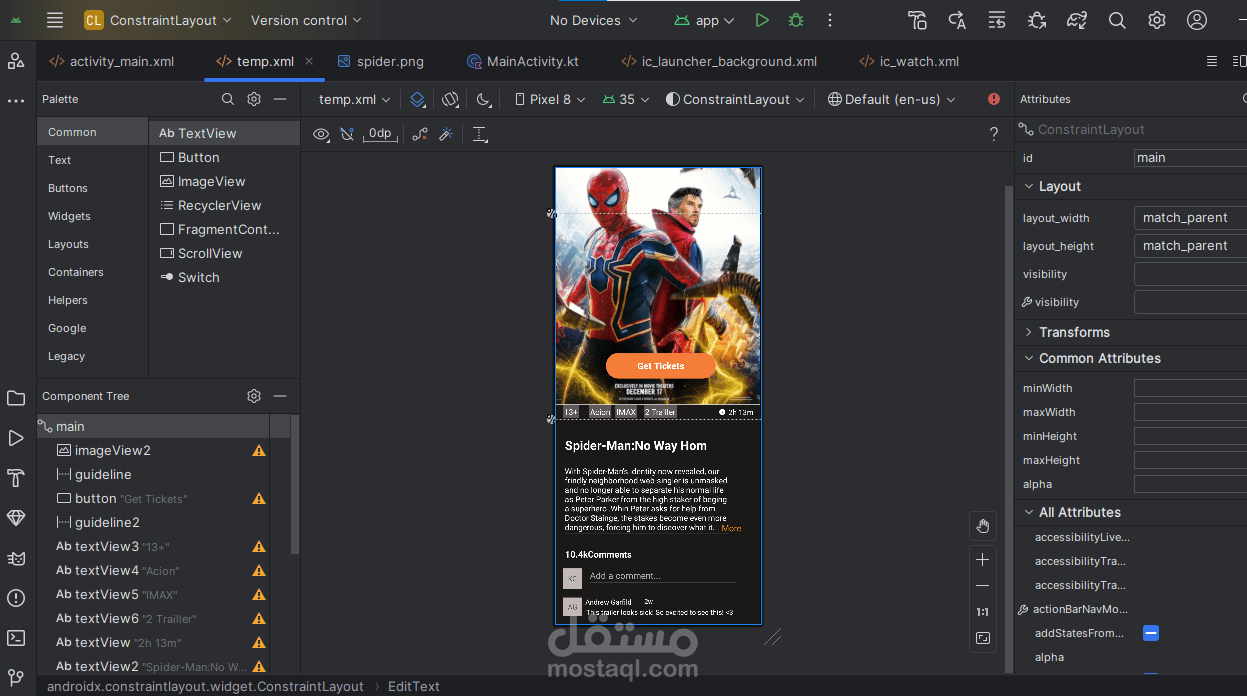The height and width of the screenshot is (696, 1247).
Task: Open Logcat cat icon tool window
Action: tap(16, 558)
